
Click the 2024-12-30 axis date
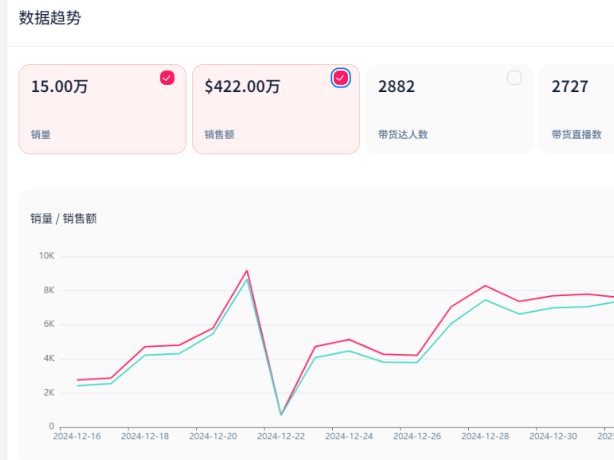coord(553,436)
